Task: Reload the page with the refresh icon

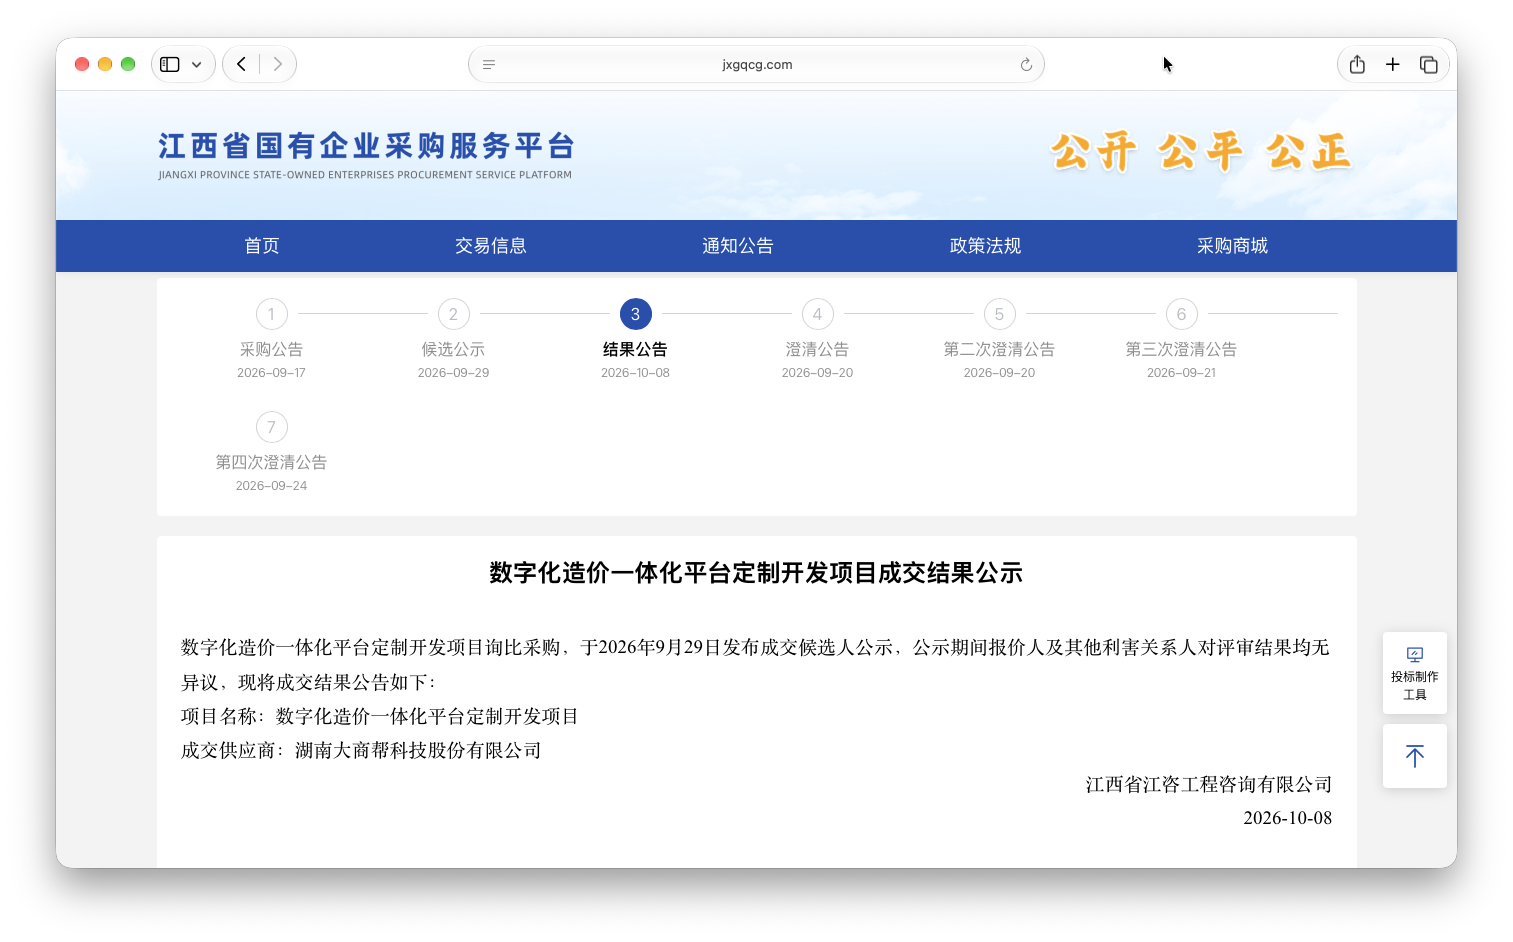Action: point(1026,64)
